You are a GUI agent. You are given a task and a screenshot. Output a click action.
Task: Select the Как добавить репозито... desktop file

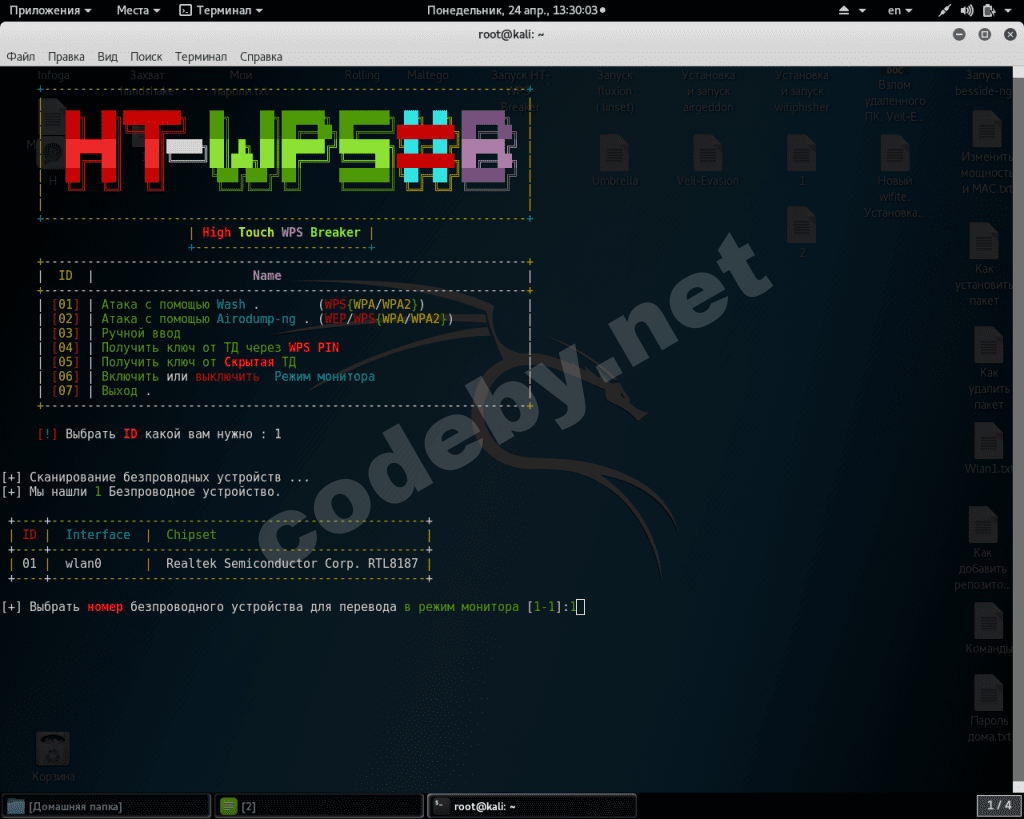[x=983, y=549]
